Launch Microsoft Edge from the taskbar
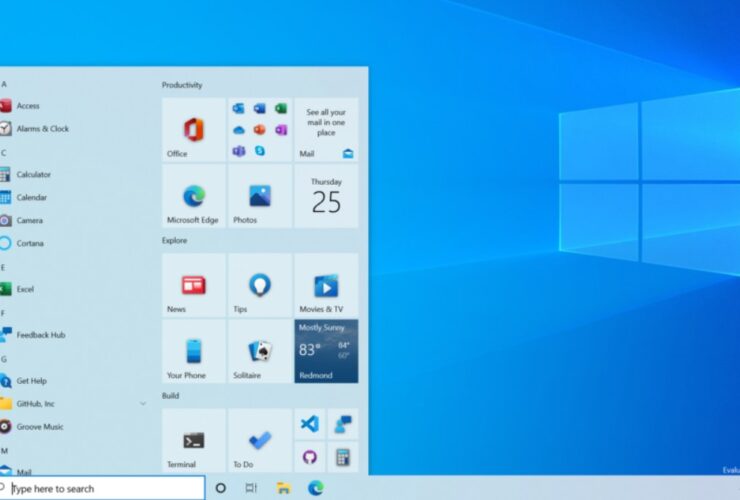This screenshot has width=740, height=500. coord(316,488)
